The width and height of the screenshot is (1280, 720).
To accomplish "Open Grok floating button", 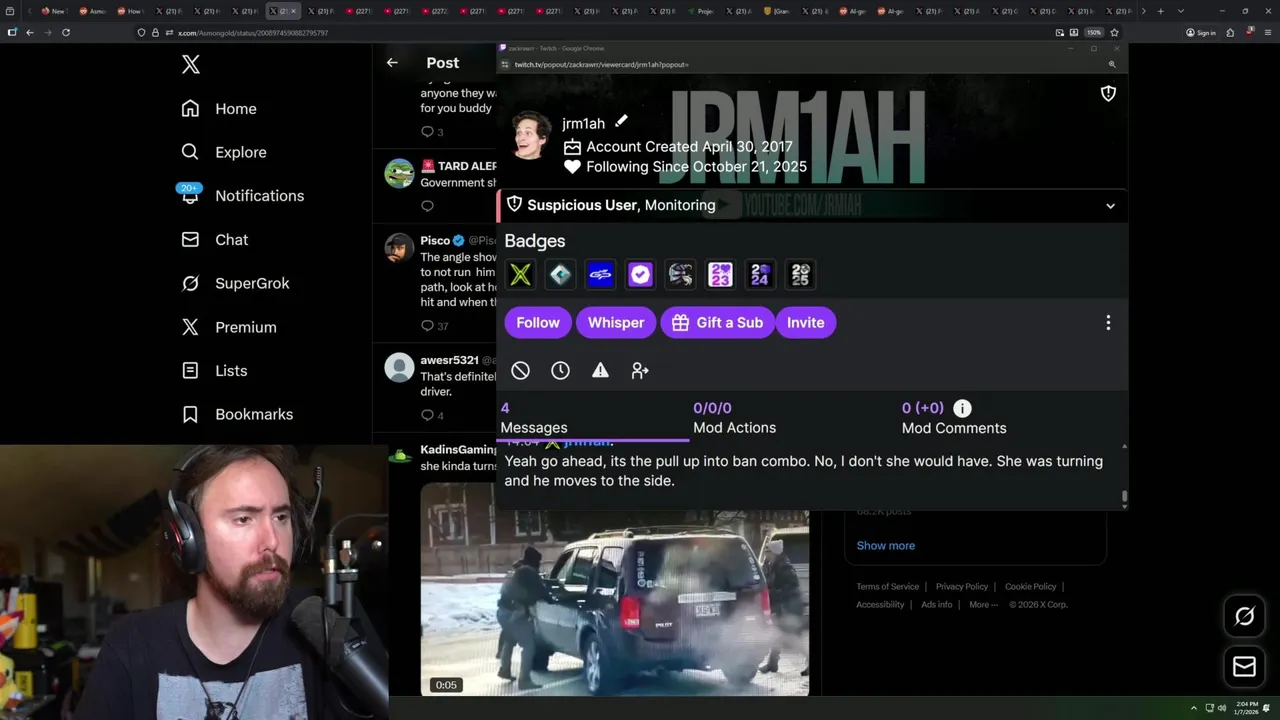I will pyautogui.click(x=1244, y=617).
